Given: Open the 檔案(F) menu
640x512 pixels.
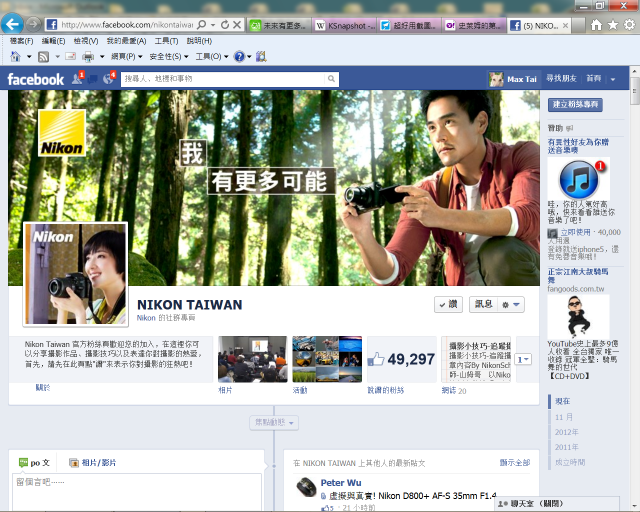Looking at the screenshot, I should pyautogui.click(x=21, y=41).
